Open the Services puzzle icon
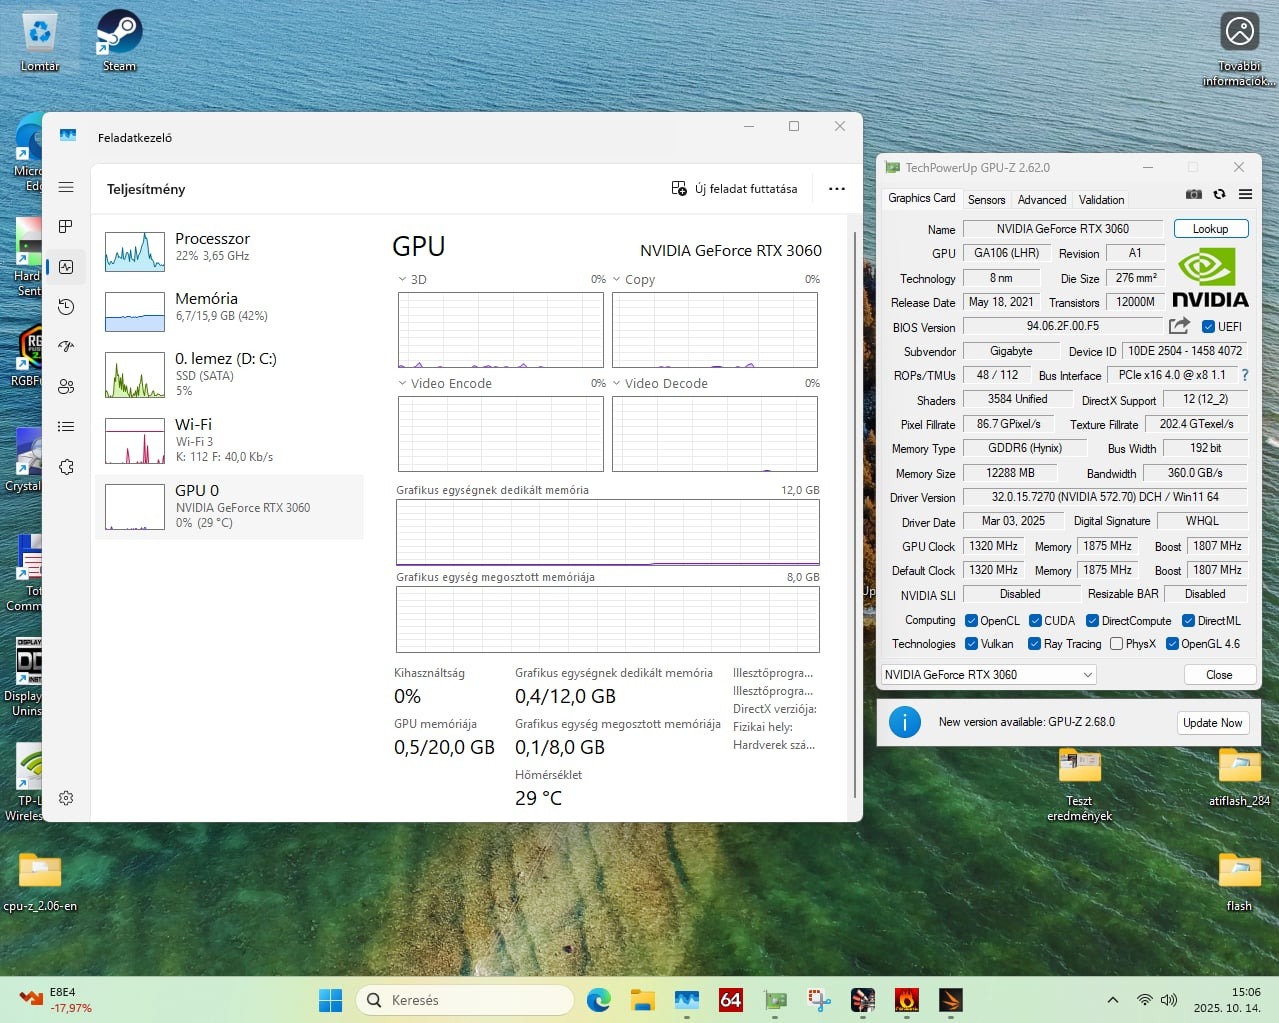 (66, 467)
